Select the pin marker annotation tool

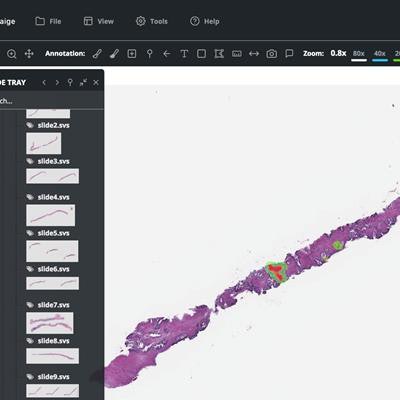point(150,54)
